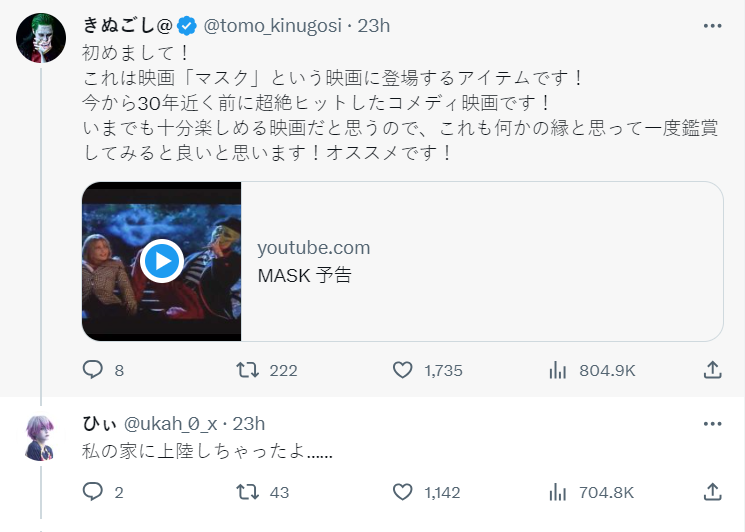Play the MASK trailer video
The height and width of the screenshot is (532, 745).
[161, 261]
